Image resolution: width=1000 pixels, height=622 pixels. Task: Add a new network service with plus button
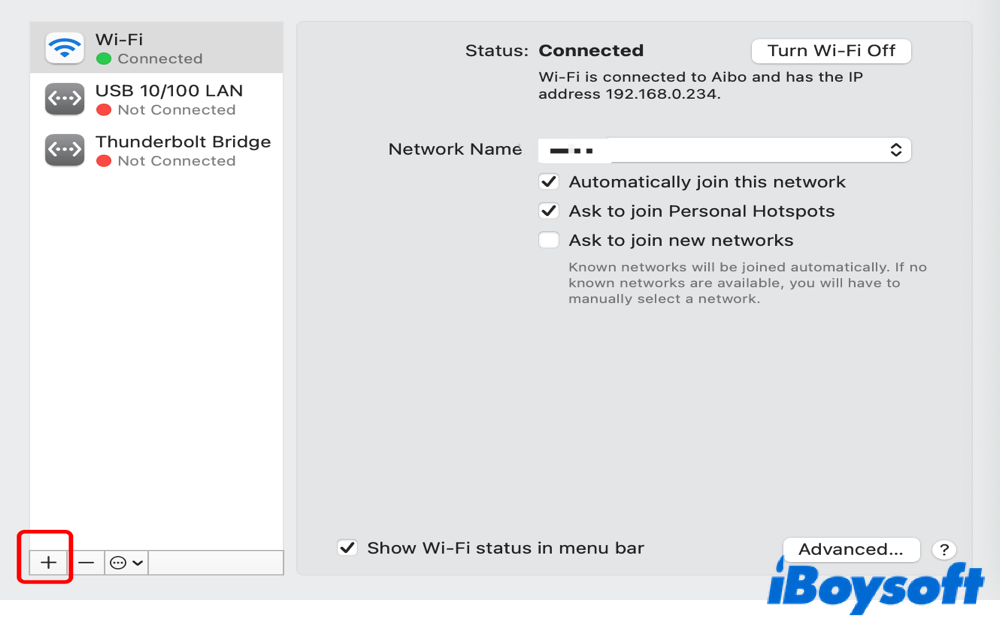pos(48,562)
